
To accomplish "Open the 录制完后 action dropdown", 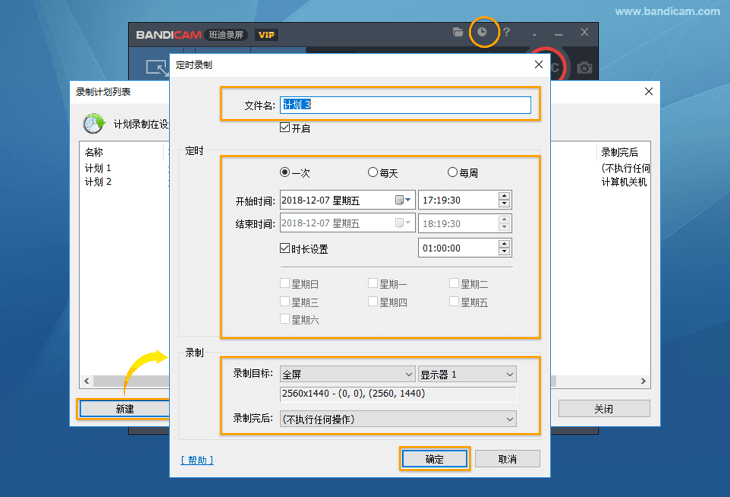I will [398, 419].
